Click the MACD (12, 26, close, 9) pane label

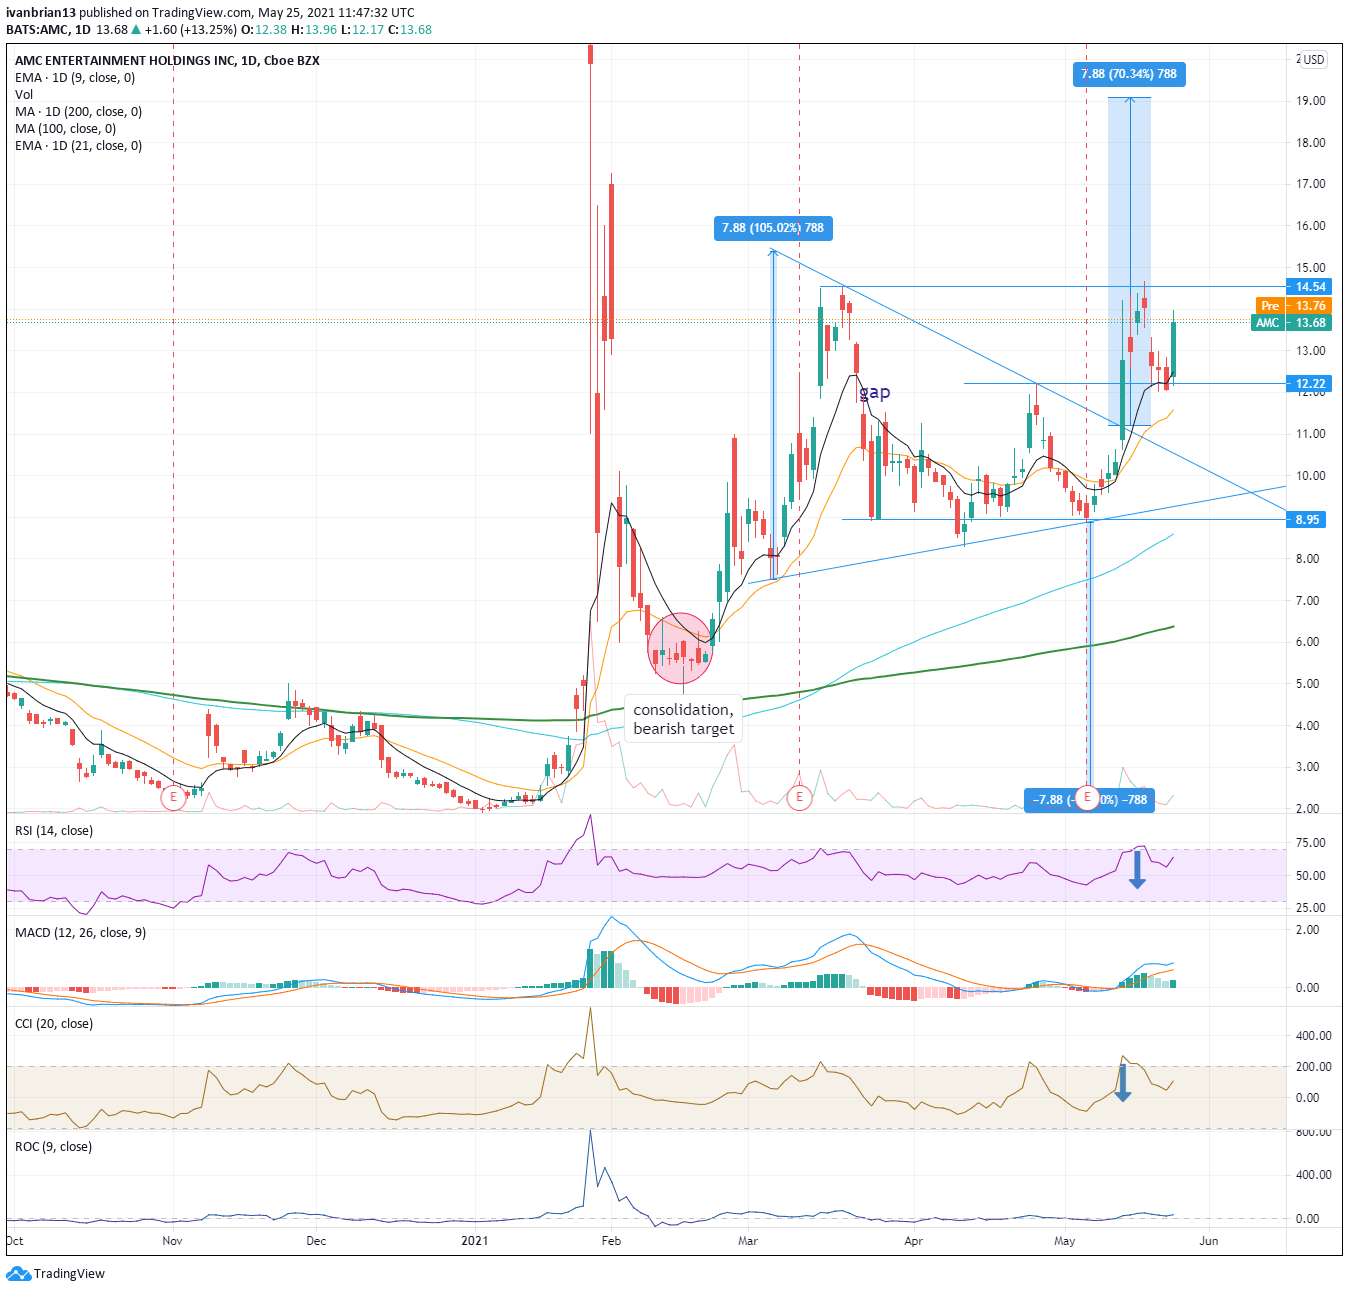point(80,933)
